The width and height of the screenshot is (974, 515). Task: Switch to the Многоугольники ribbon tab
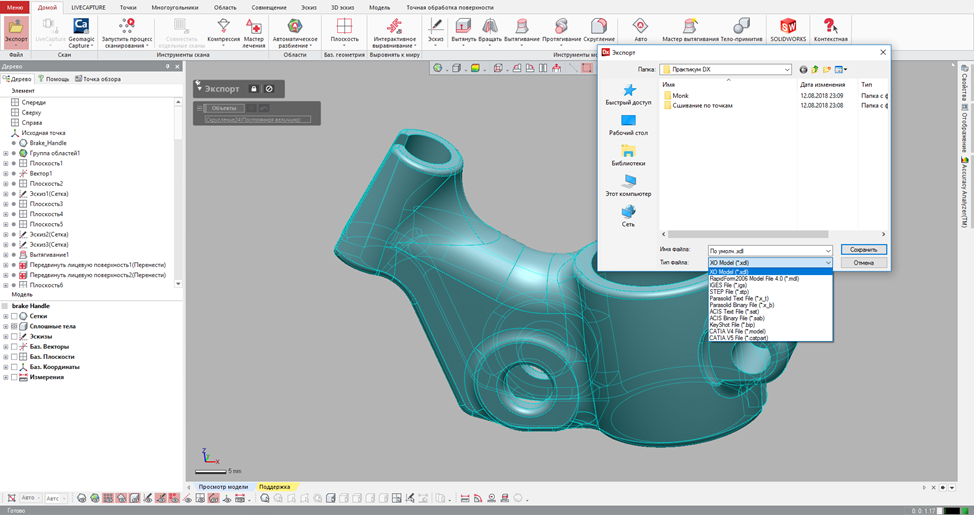(x=175, y=7)
